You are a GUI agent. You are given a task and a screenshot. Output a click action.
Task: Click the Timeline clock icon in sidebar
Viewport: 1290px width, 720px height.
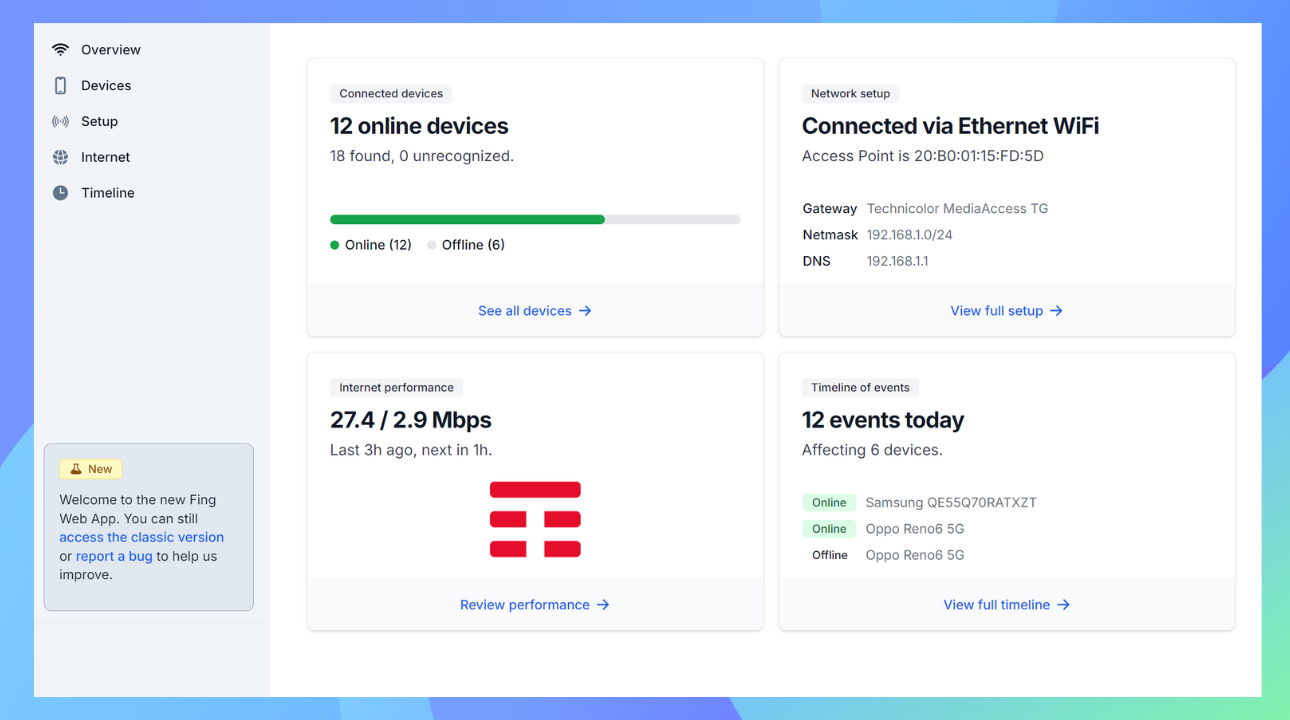[x=61, y=193]
